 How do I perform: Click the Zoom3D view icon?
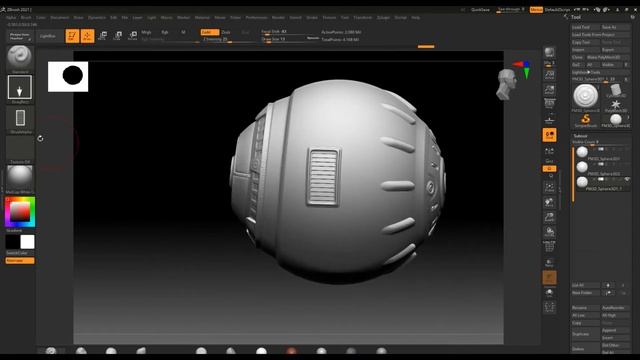(549, 217)
